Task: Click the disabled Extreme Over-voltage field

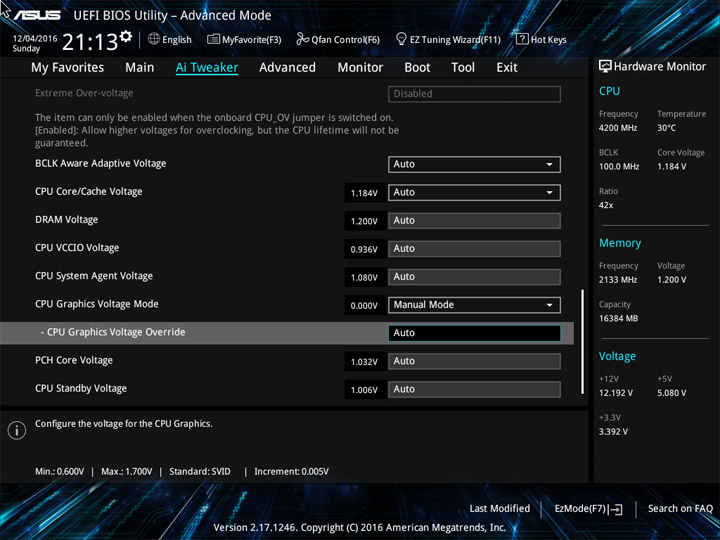Action: [x=474, y=94]
